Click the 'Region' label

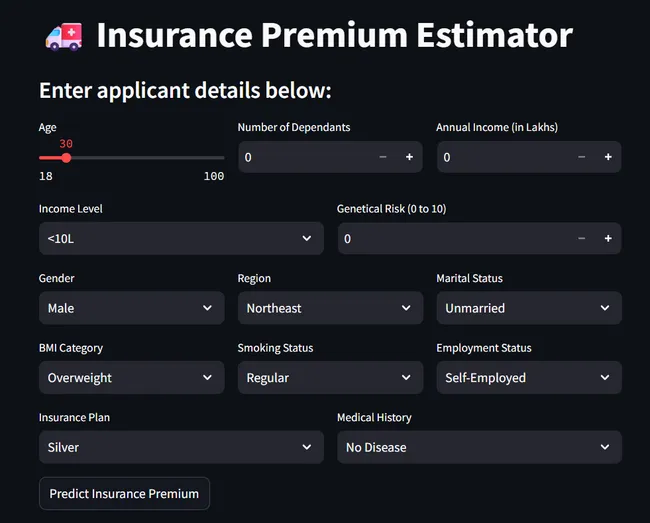254,278
